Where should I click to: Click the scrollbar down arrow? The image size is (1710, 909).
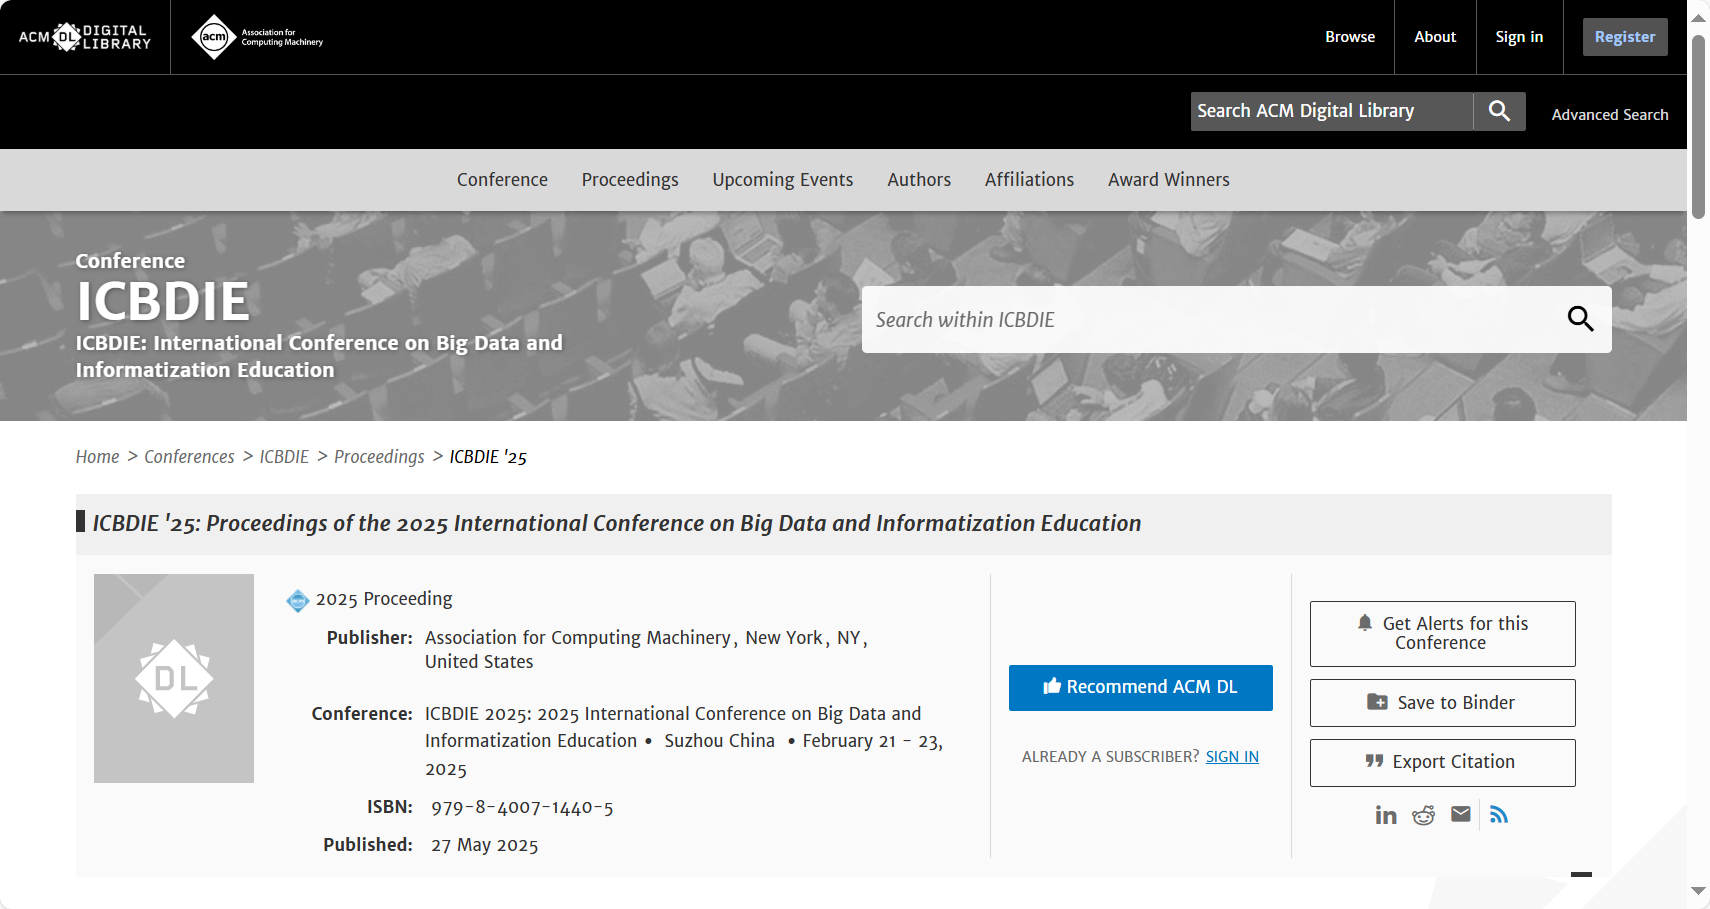[1698, 890]
